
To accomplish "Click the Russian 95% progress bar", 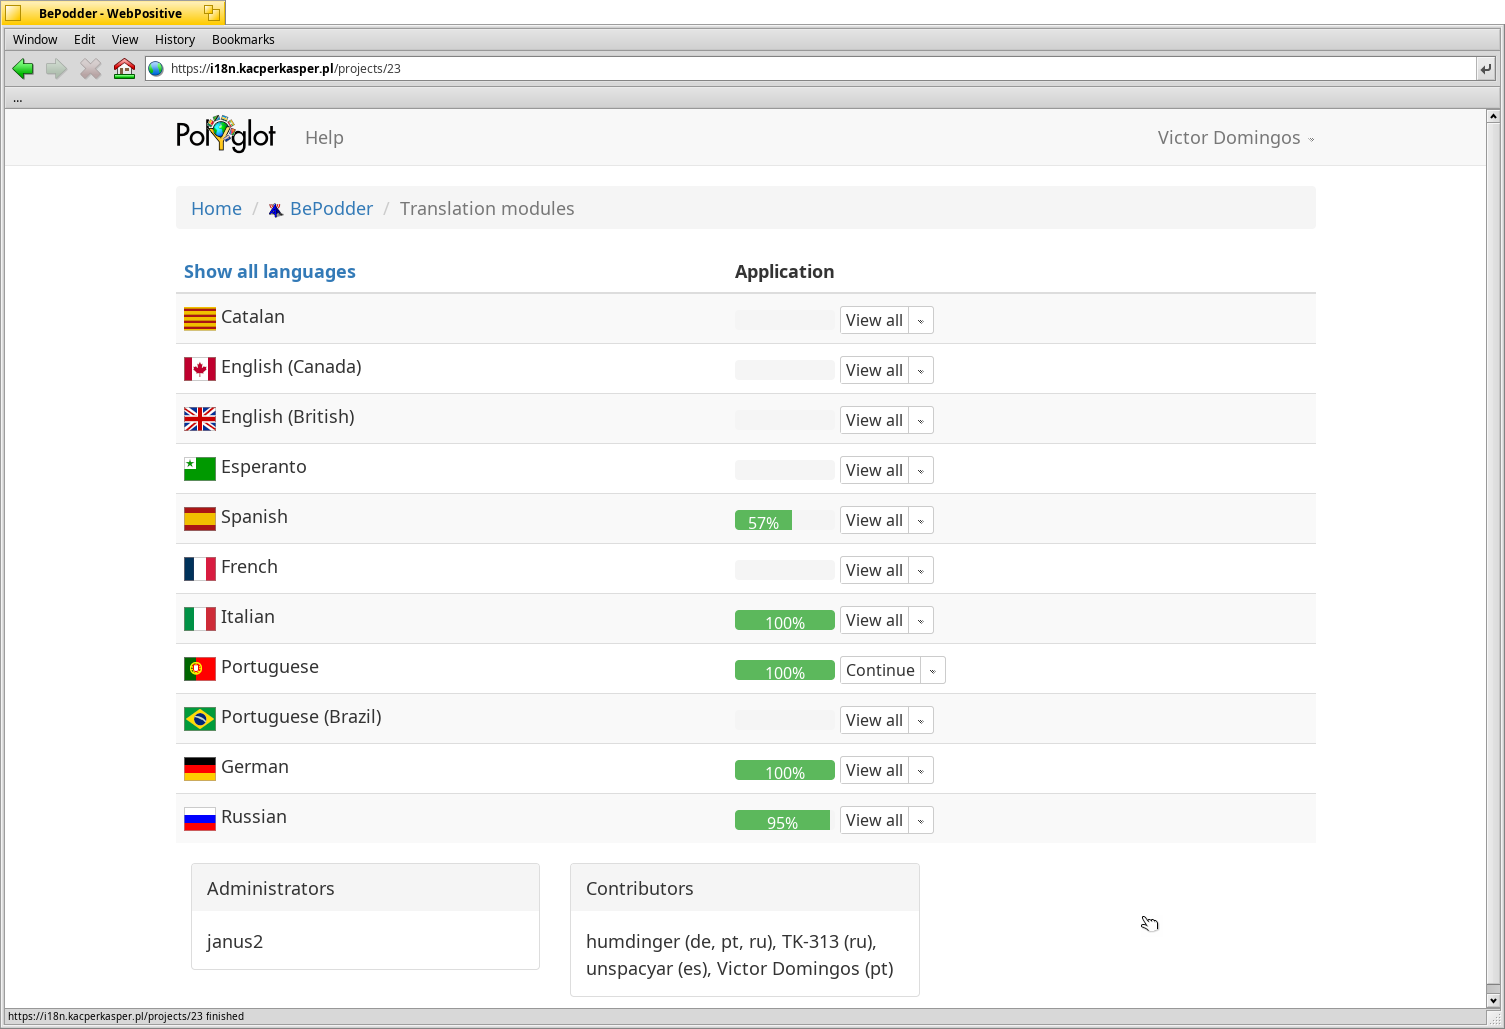I will (785, 820).
